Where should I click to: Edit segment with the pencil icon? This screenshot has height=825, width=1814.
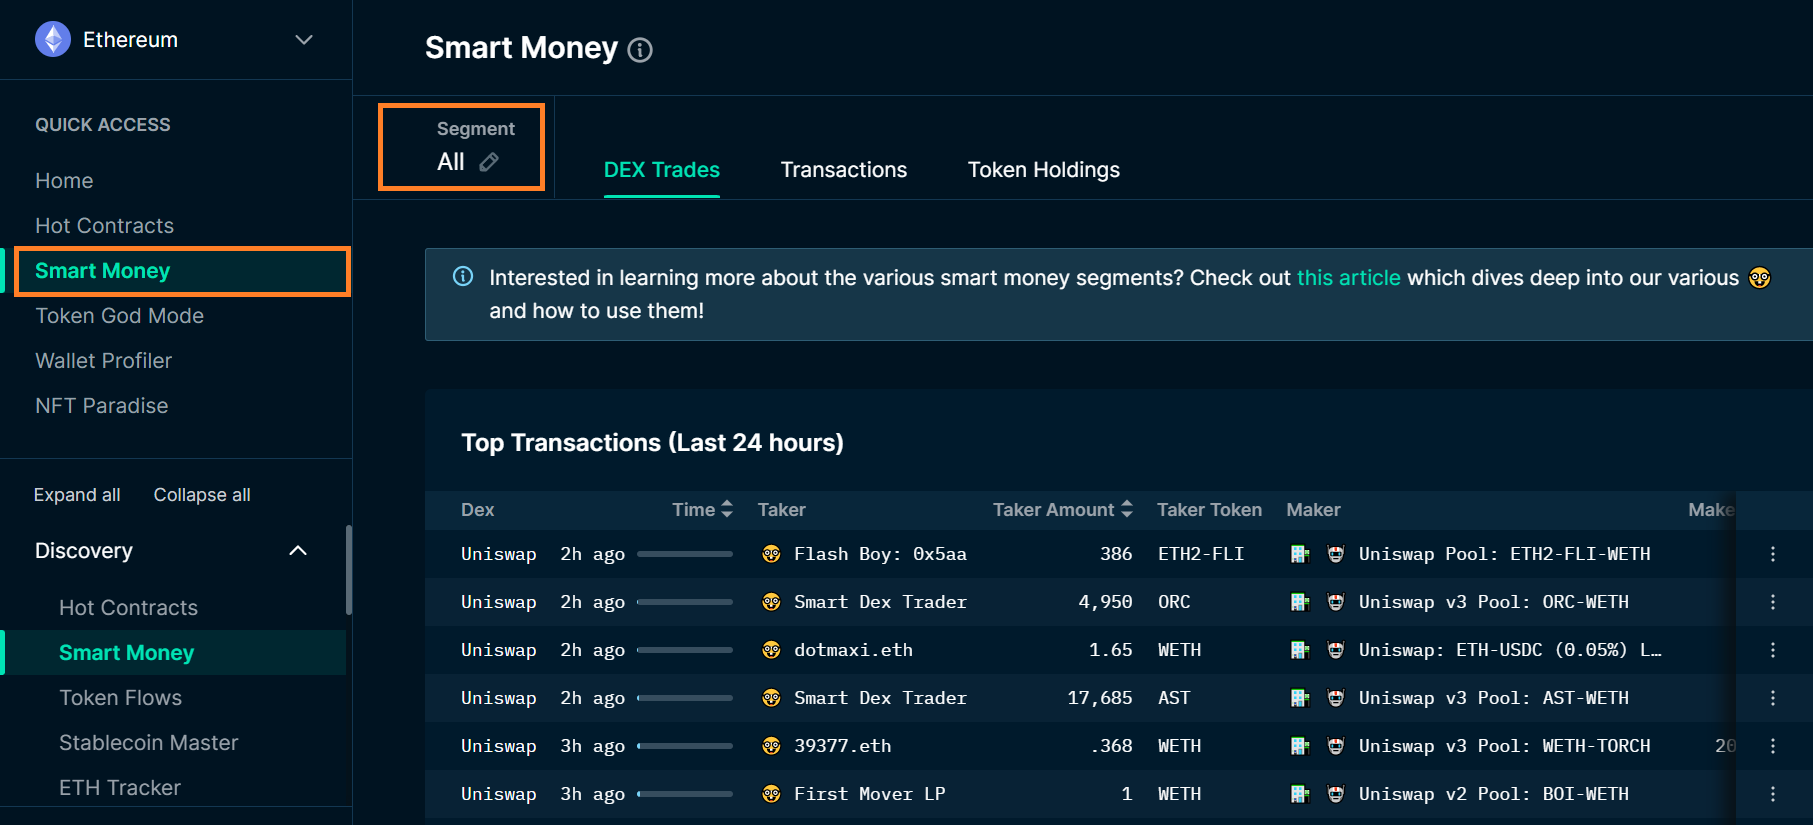489,162
